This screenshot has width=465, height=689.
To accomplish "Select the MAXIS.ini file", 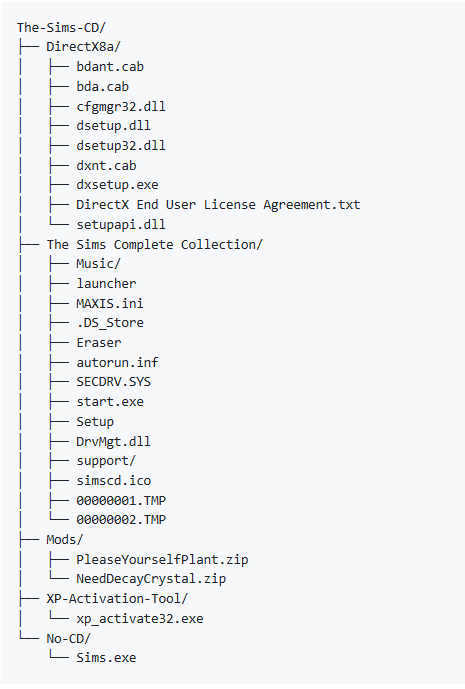I will coord(110,303).
